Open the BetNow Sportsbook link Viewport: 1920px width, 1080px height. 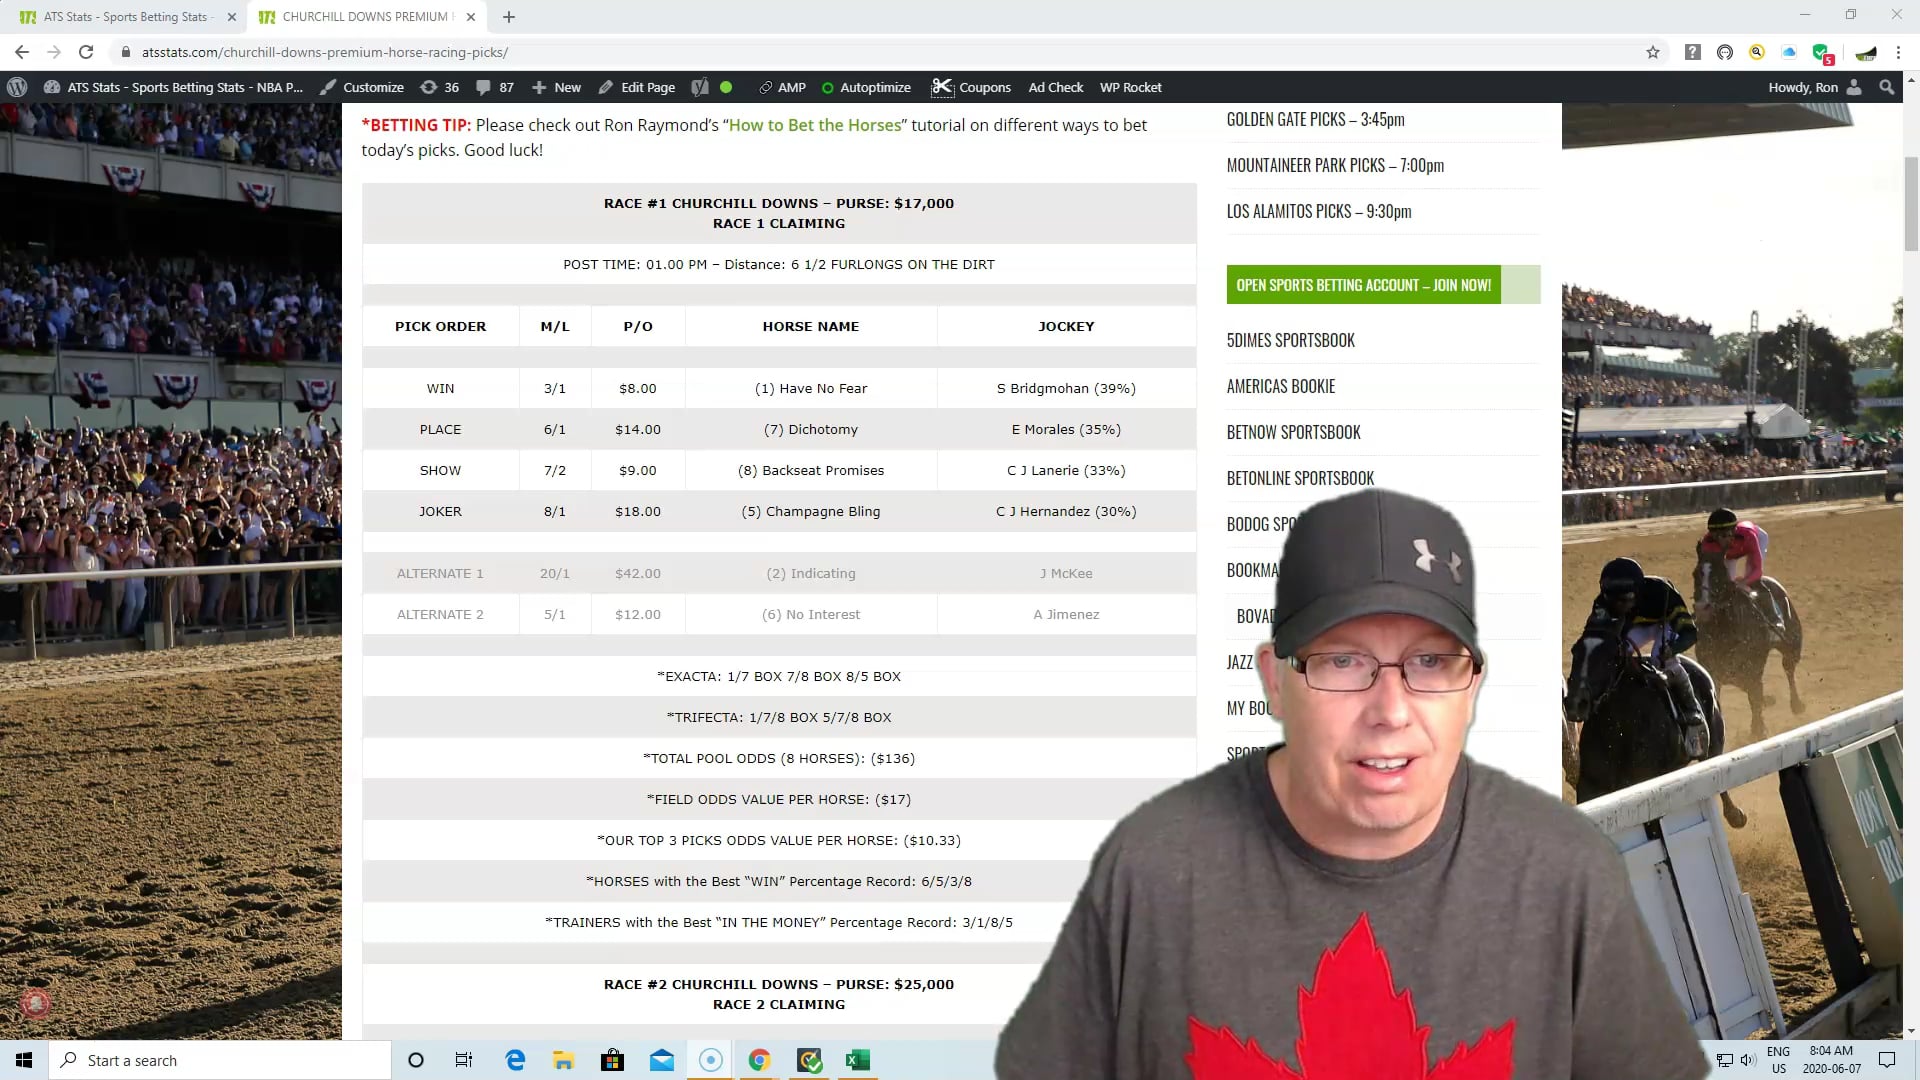click(x=1293, y=432)
